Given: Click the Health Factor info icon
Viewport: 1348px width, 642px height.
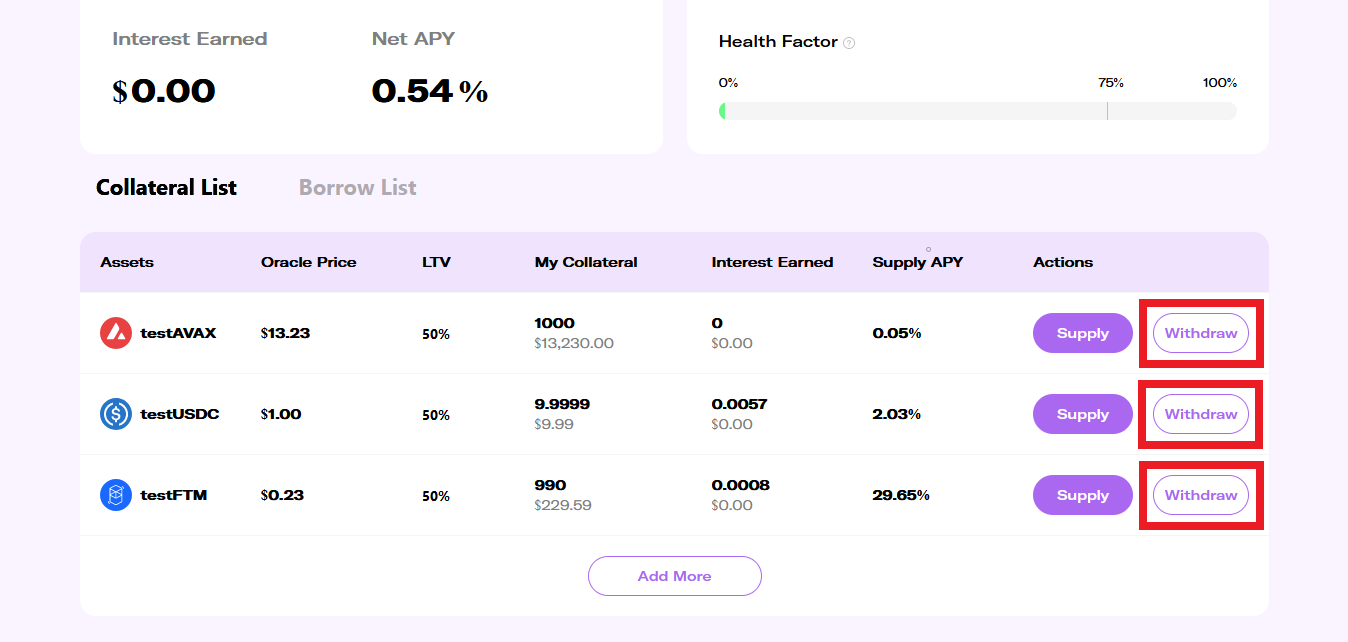Looking at the screenshot, I should click(x=849, y=43).
